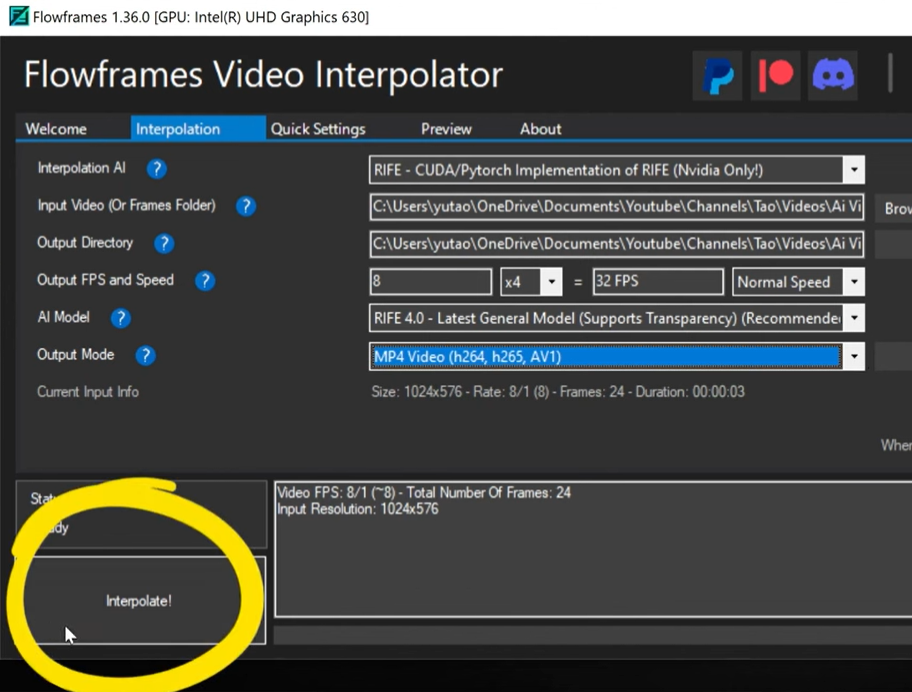This screenshot has width=912, height=692.
Task: Click the Current Input Info size and rate text
Action: point(558,392)
